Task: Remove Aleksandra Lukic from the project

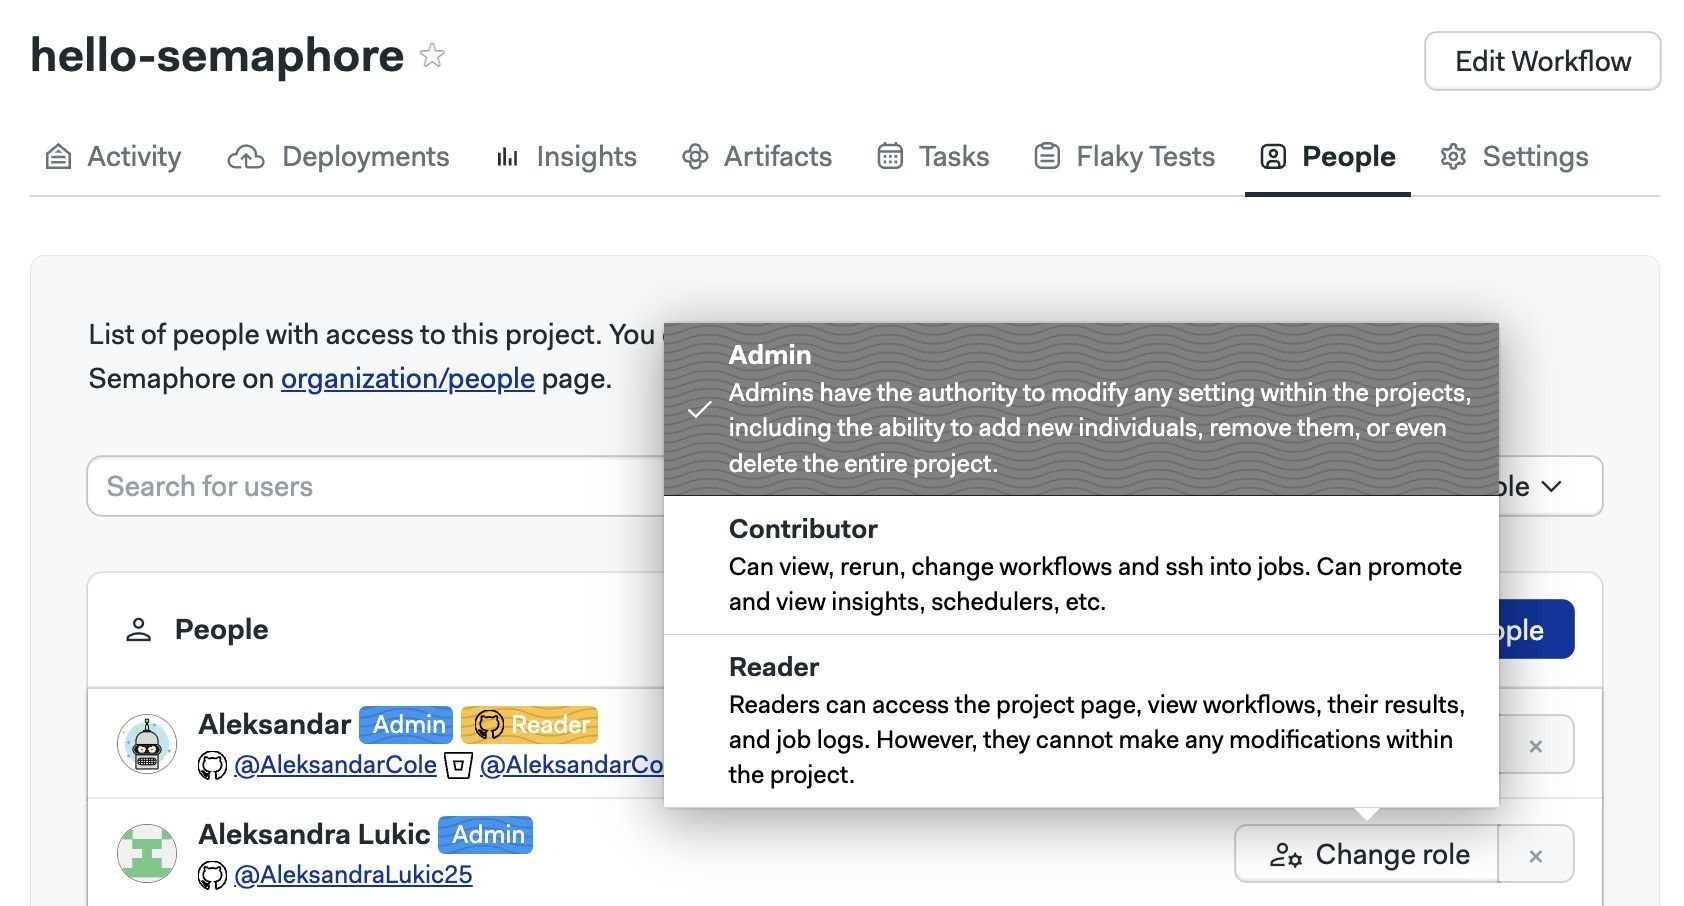Action: point(1536,856)
